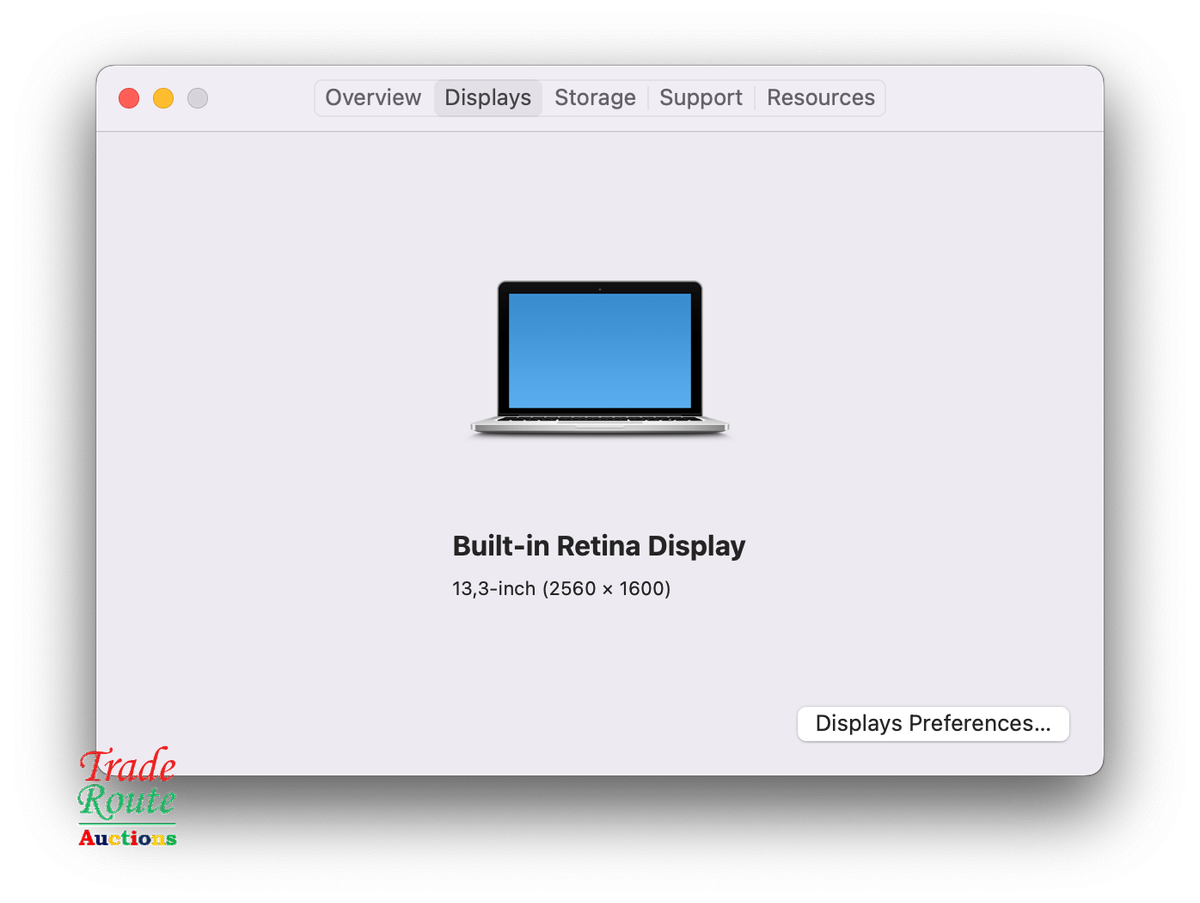
Task: Click the red 'Trade' text in the watermark logo
Action: click(x=126, y=766)
